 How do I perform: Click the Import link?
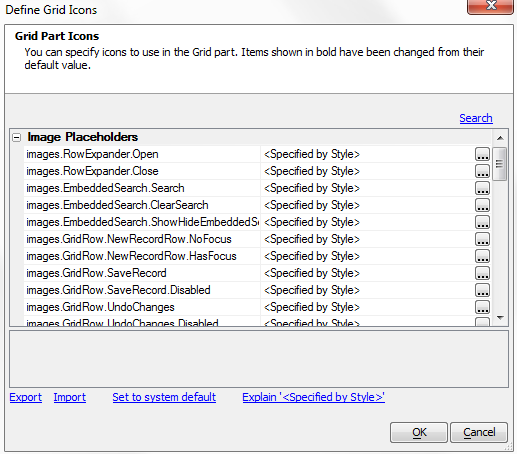click(70, 397)
